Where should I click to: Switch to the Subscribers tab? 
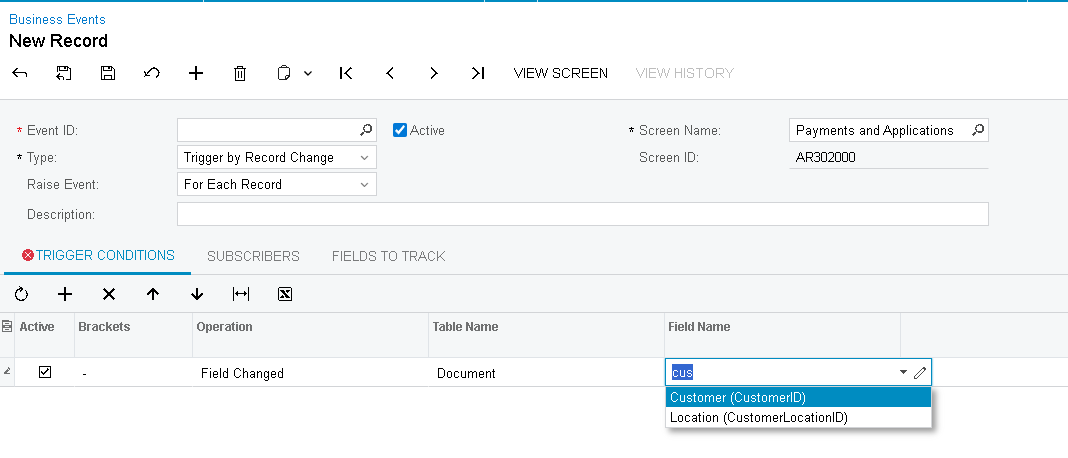tap(253, 256)
